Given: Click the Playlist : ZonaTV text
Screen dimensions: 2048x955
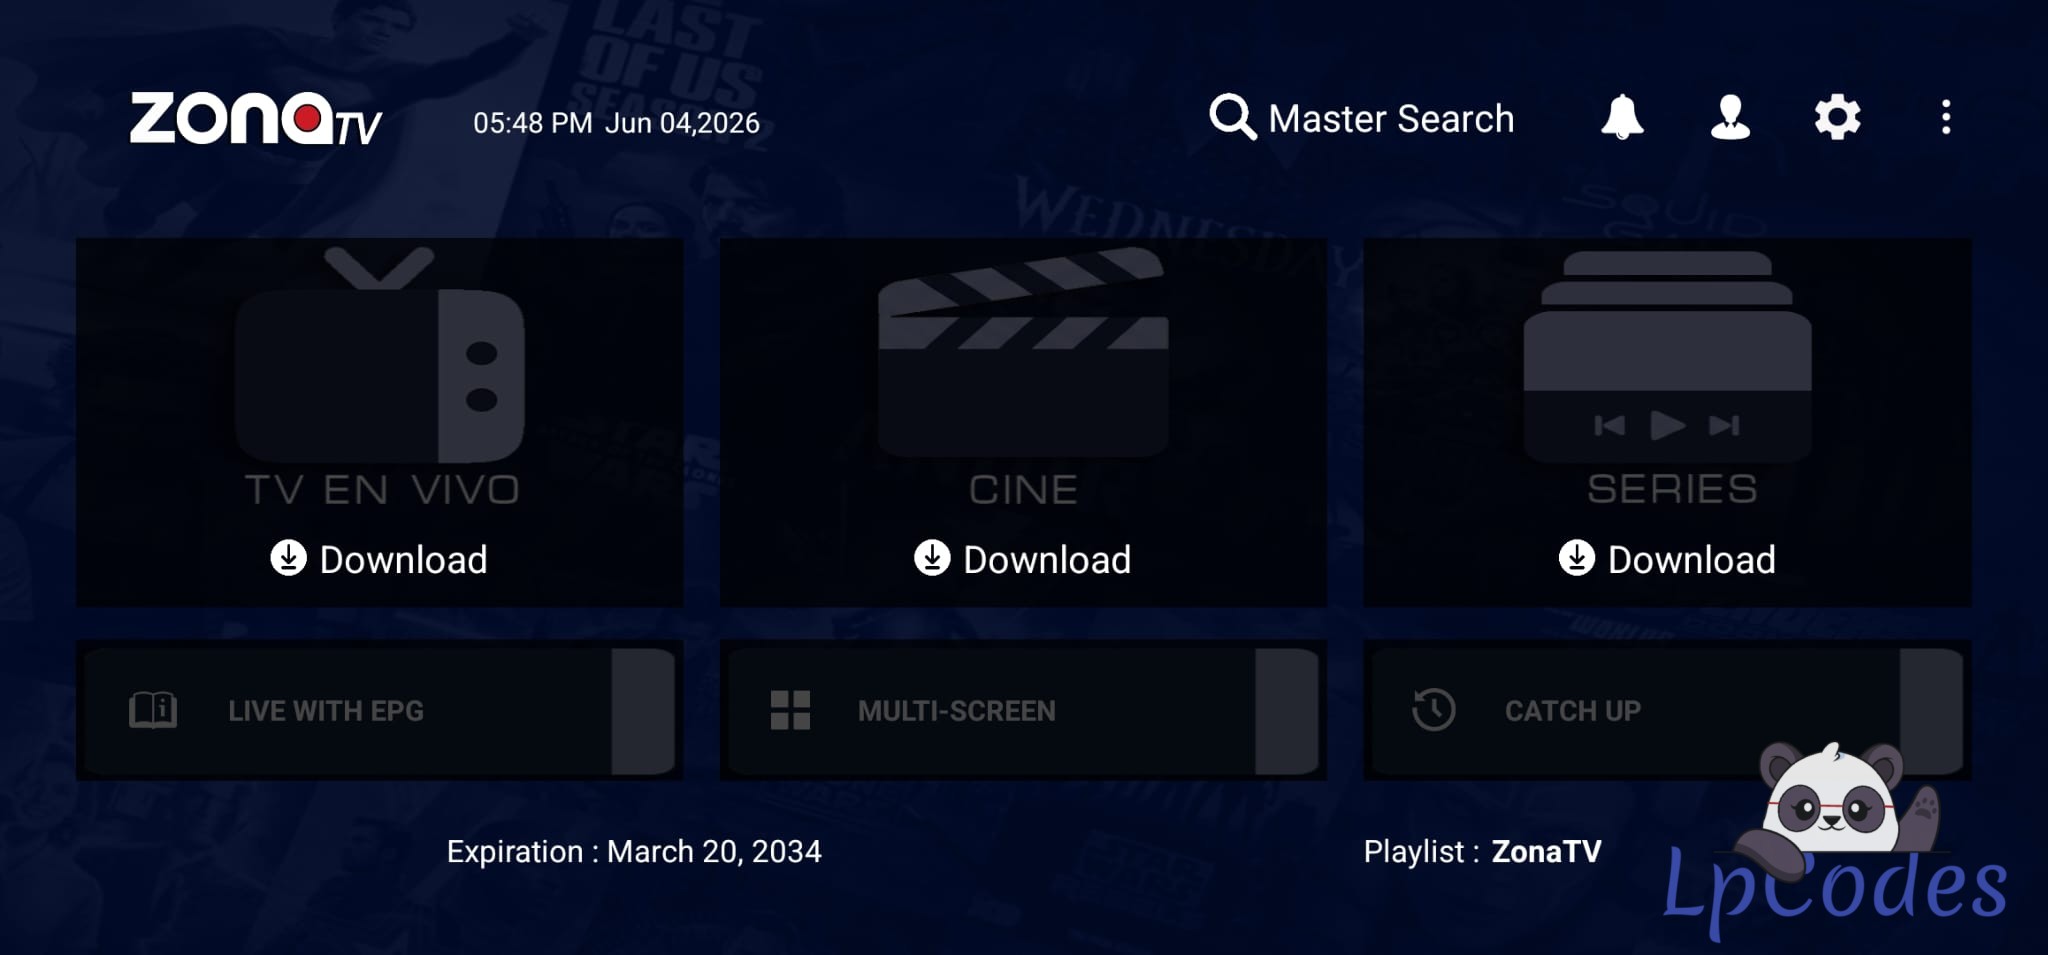Looking at the screenshot, I should 1482,851.
